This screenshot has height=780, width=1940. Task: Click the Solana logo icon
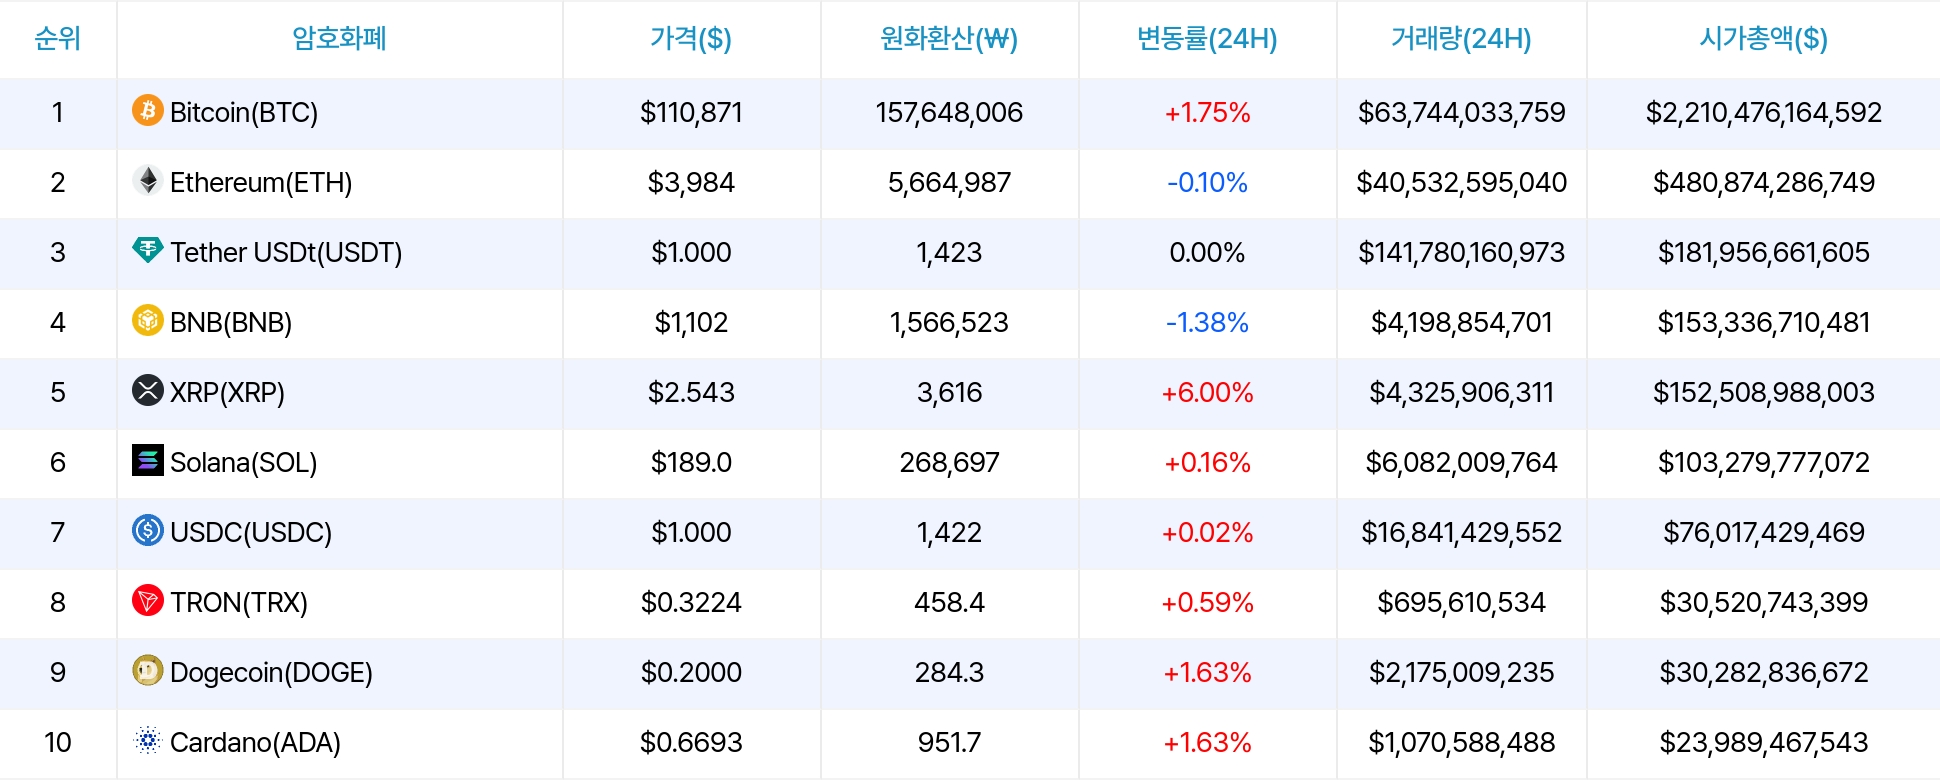tap(148, 460)
